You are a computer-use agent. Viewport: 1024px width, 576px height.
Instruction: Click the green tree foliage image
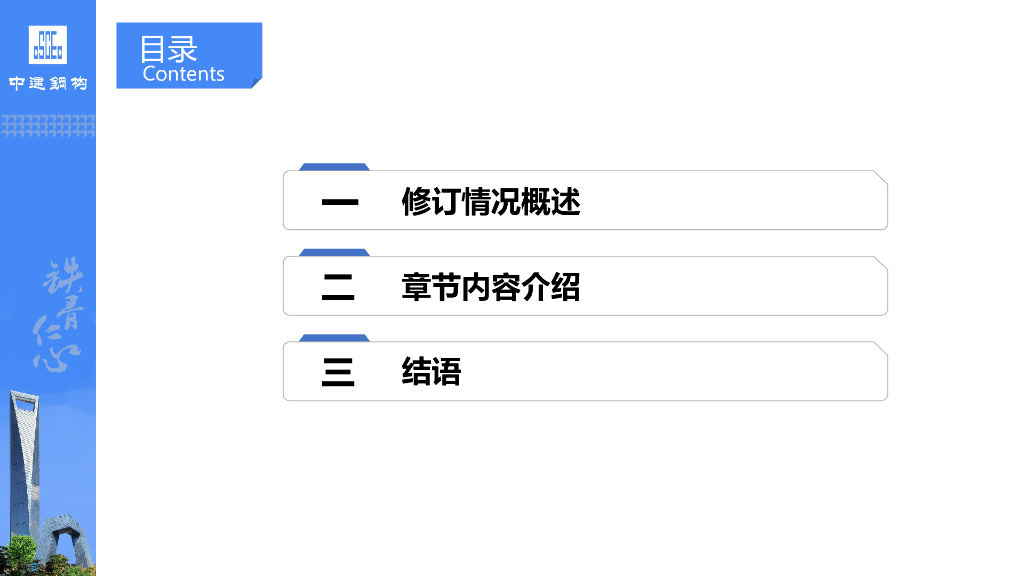click(x=18, y=555)
